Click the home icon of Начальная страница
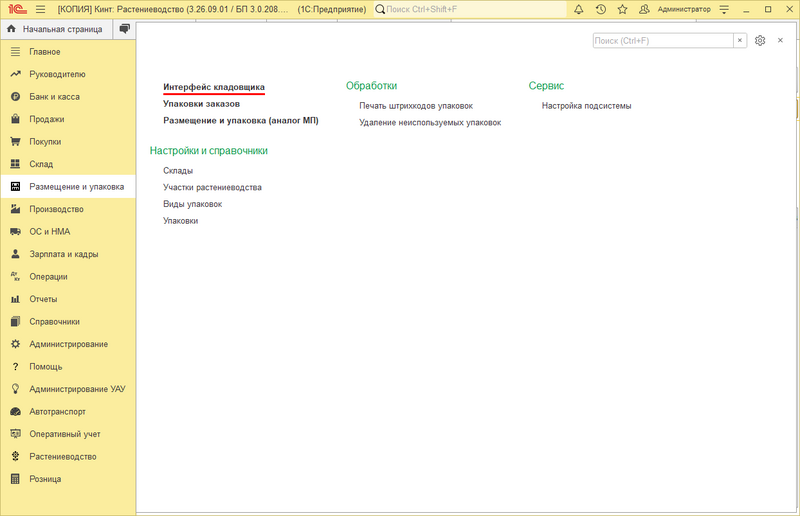Viewport: 800px width, 516px height. [11, 29]
